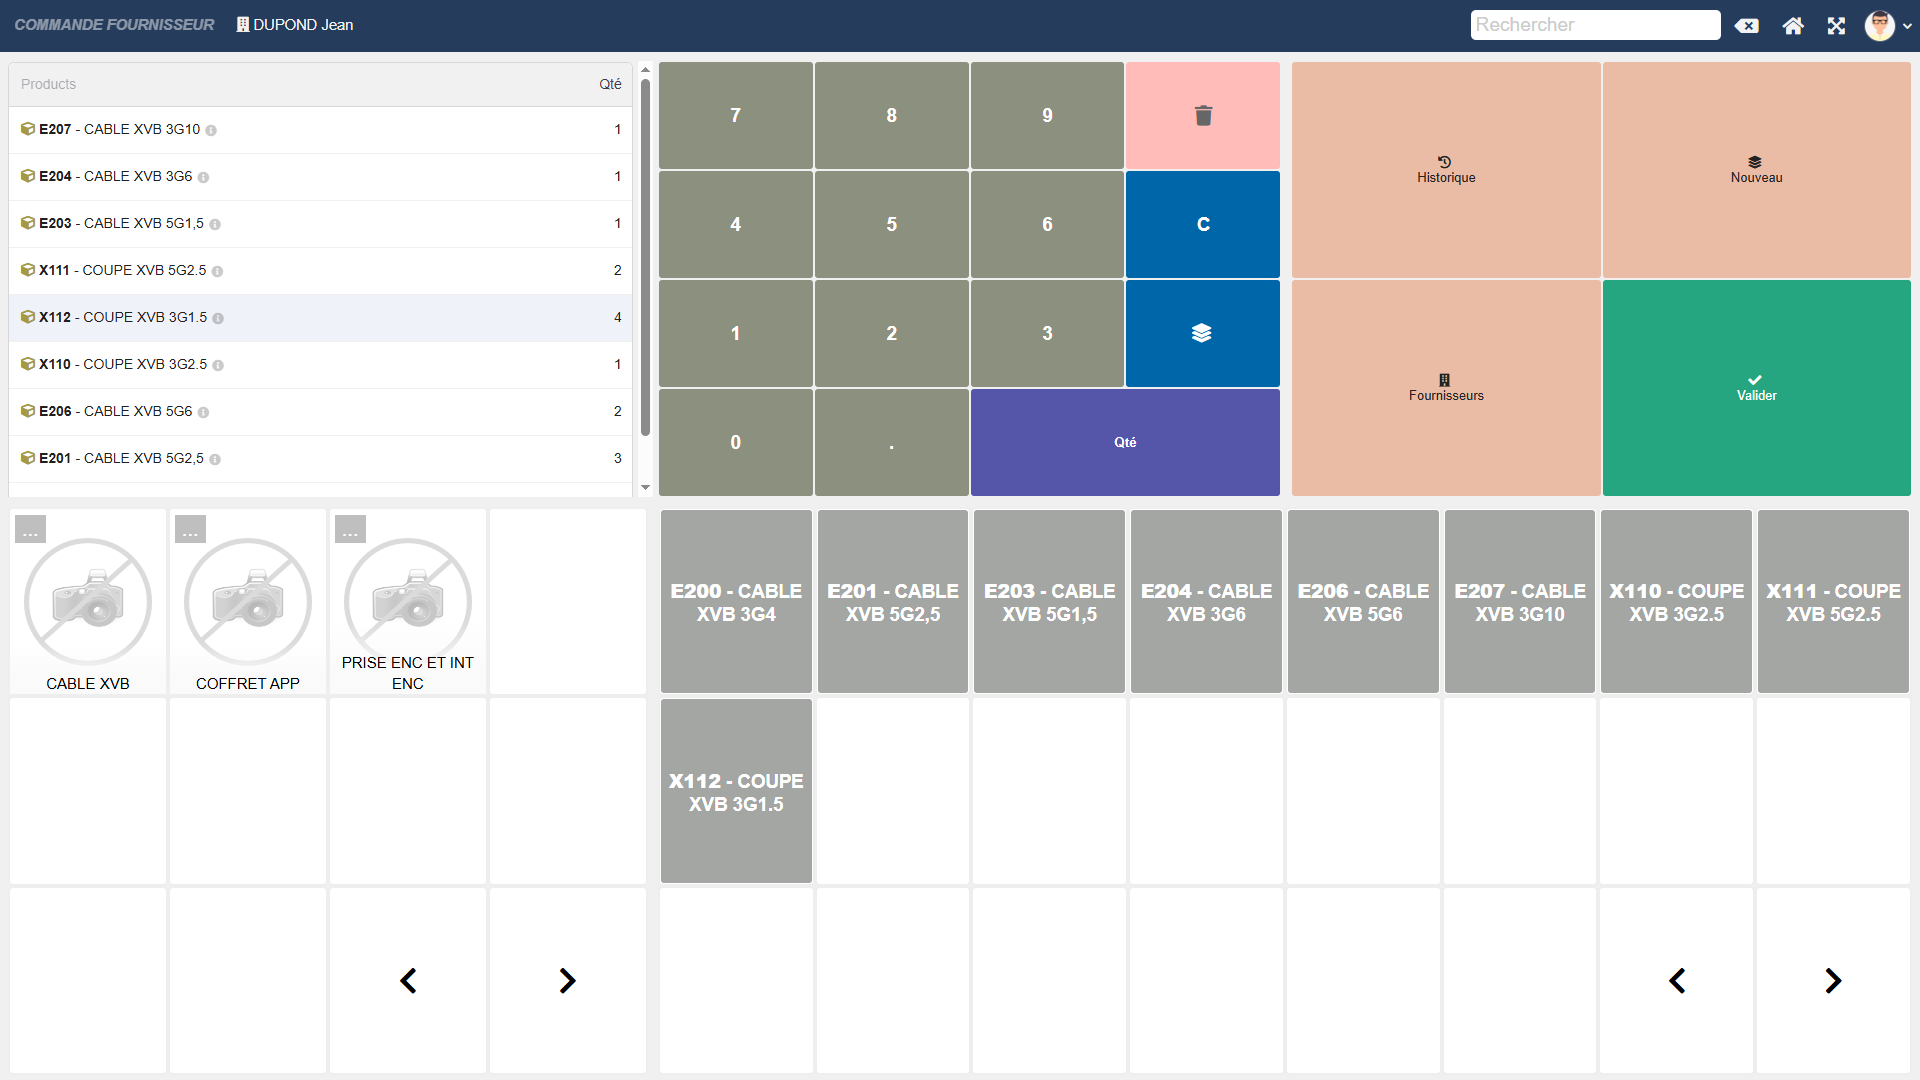
Task: Select the Qté mode button
Action: (x=1125, y=442)
